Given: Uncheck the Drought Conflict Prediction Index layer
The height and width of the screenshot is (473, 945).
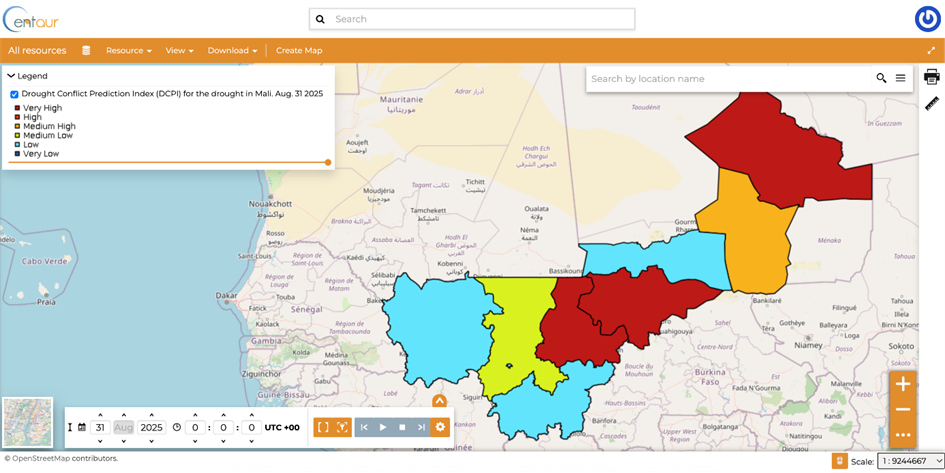Looking at the screenshot, I should 14,94.
